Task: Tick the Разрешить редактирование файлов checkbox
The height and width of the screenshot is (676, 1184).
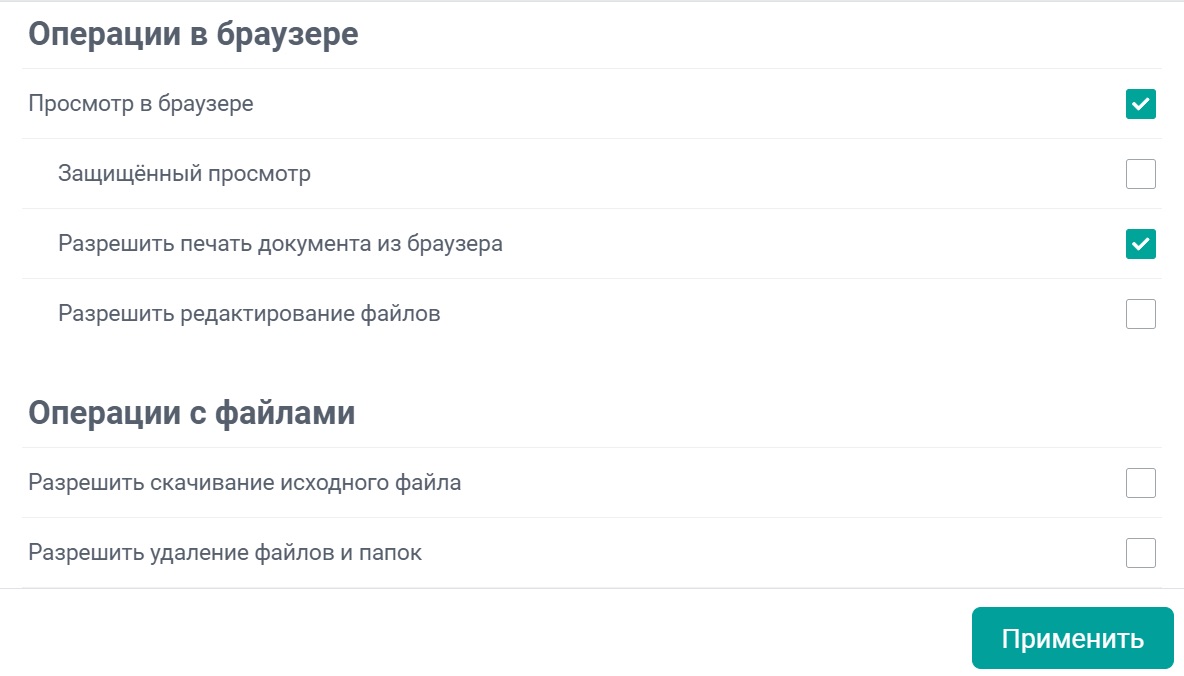Action: (x=1140, y=314)
